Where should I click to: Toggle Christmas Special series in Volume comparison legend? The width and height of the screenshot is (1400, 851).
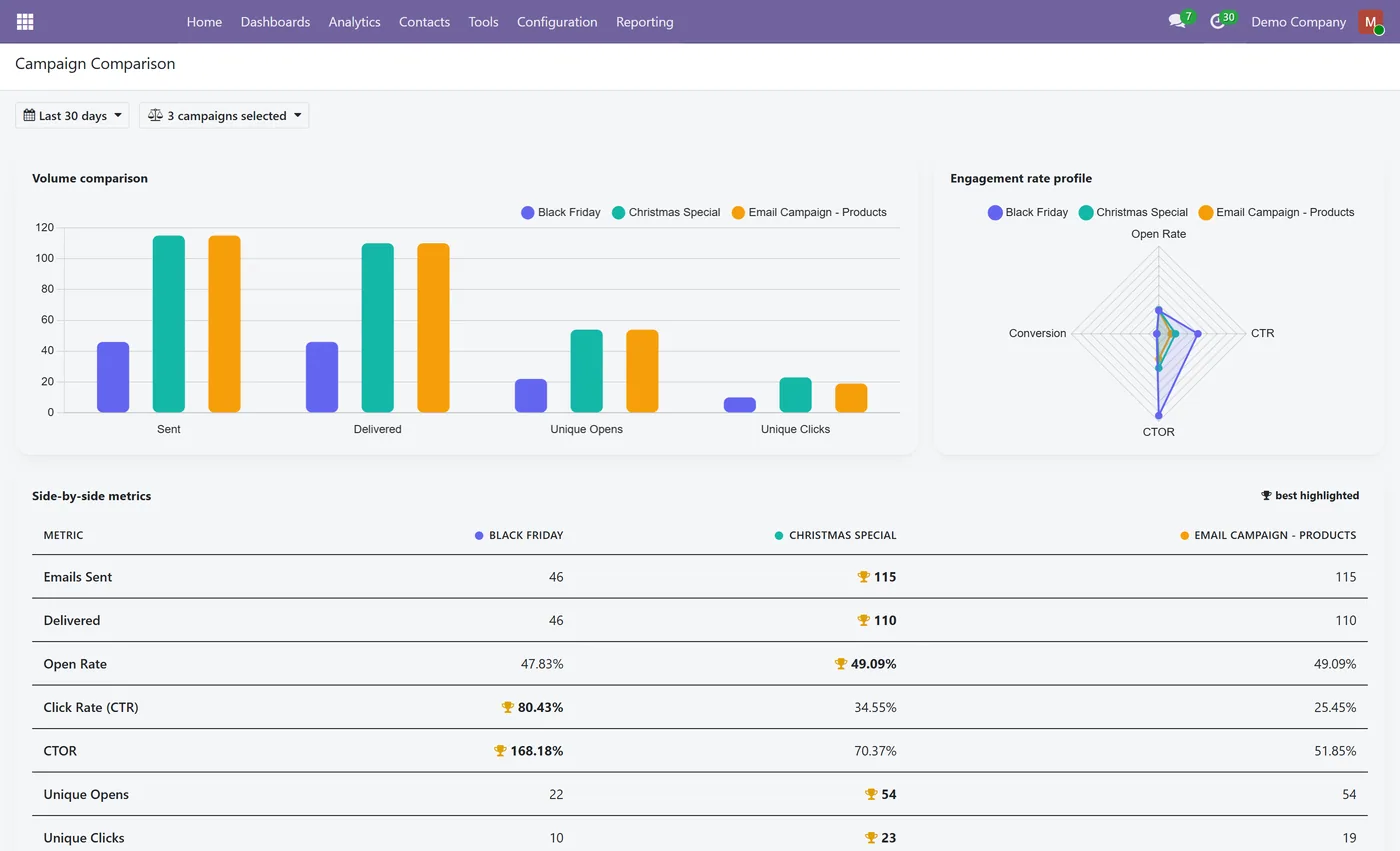(666, 212)
